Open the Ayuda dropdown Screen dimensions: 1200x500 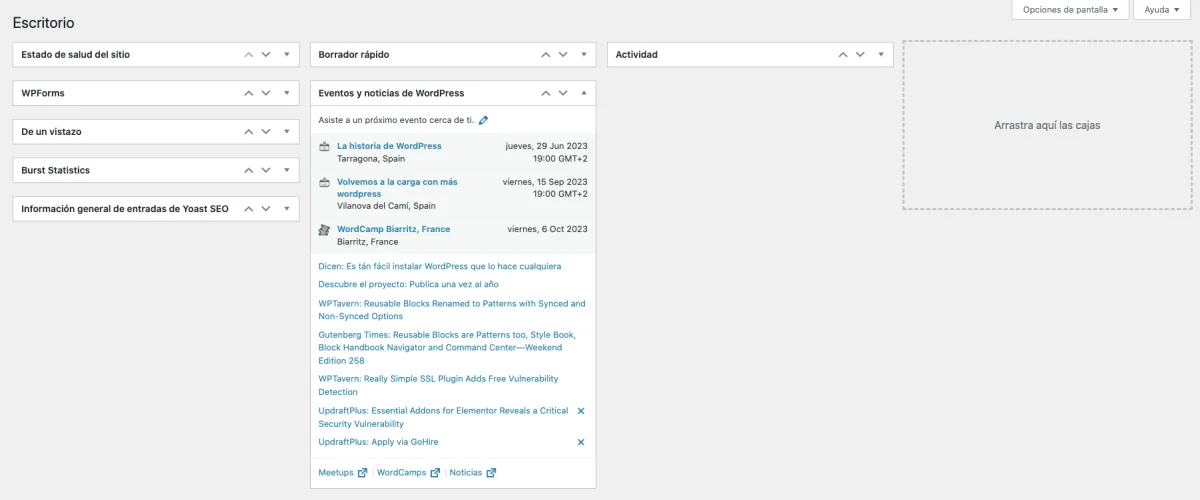[1163, 10]
